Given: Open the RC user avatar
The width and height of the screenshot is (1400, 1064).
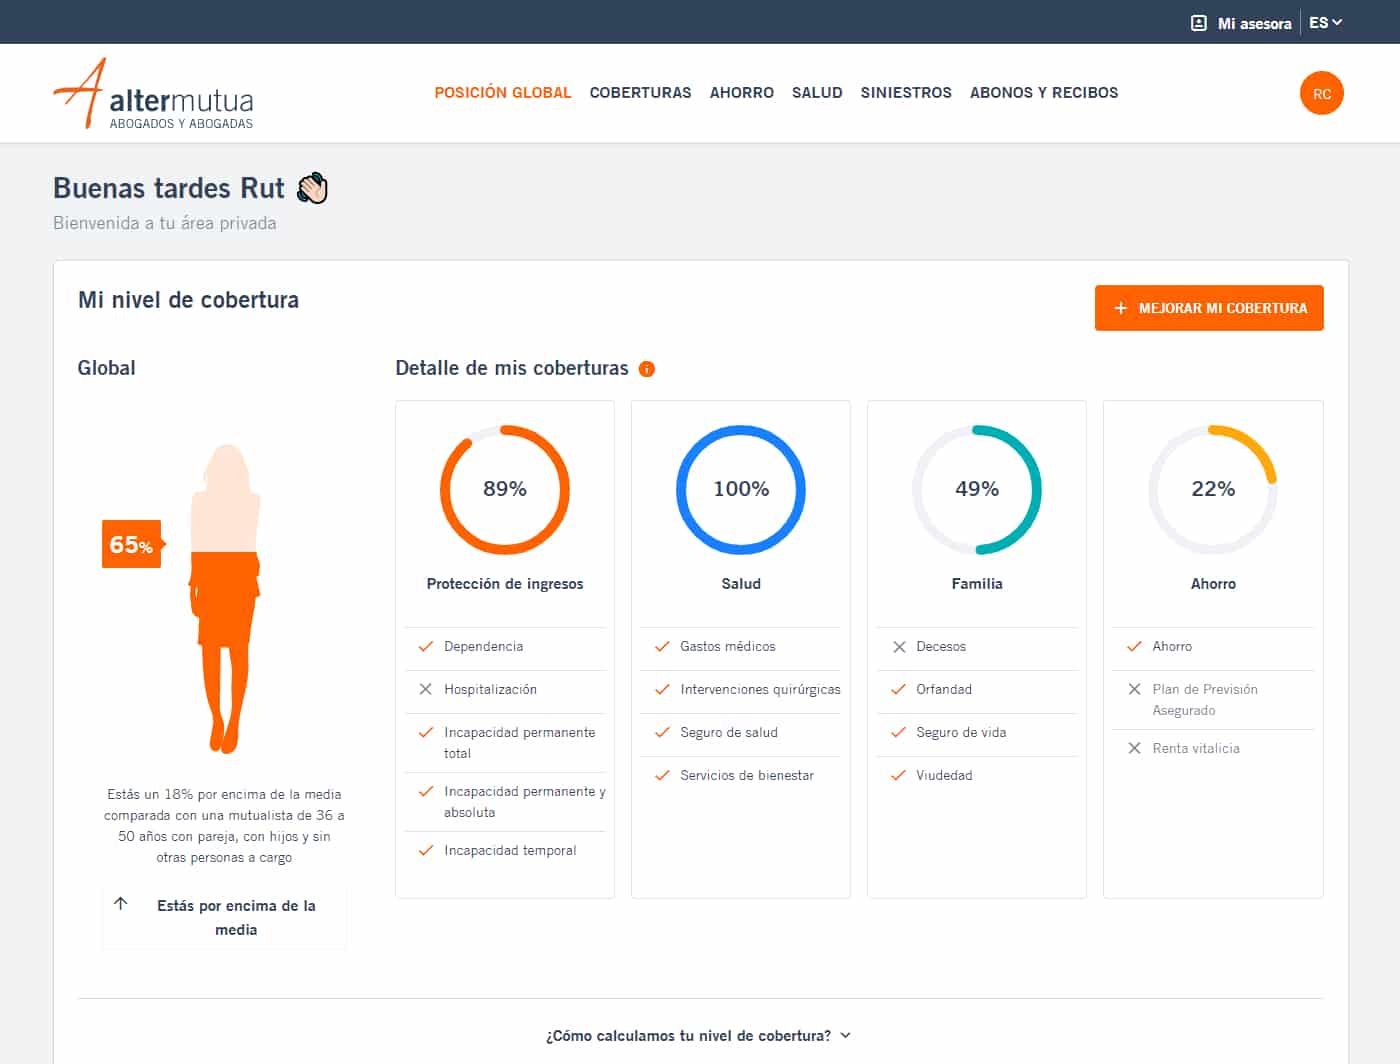Looking at the screenshot, I should coord(1321,94).
